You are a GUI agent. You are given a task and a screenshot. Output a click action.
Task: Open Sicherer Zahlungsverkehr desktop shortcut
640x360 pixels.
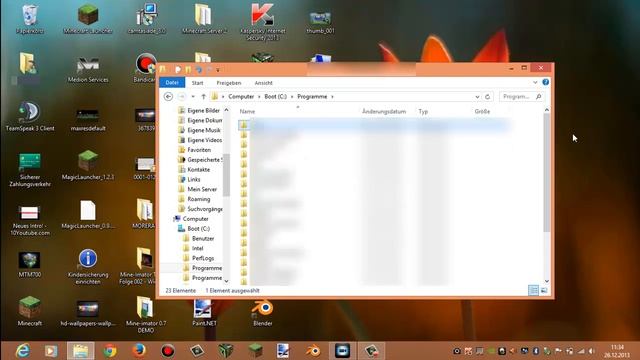click(30, 169)
